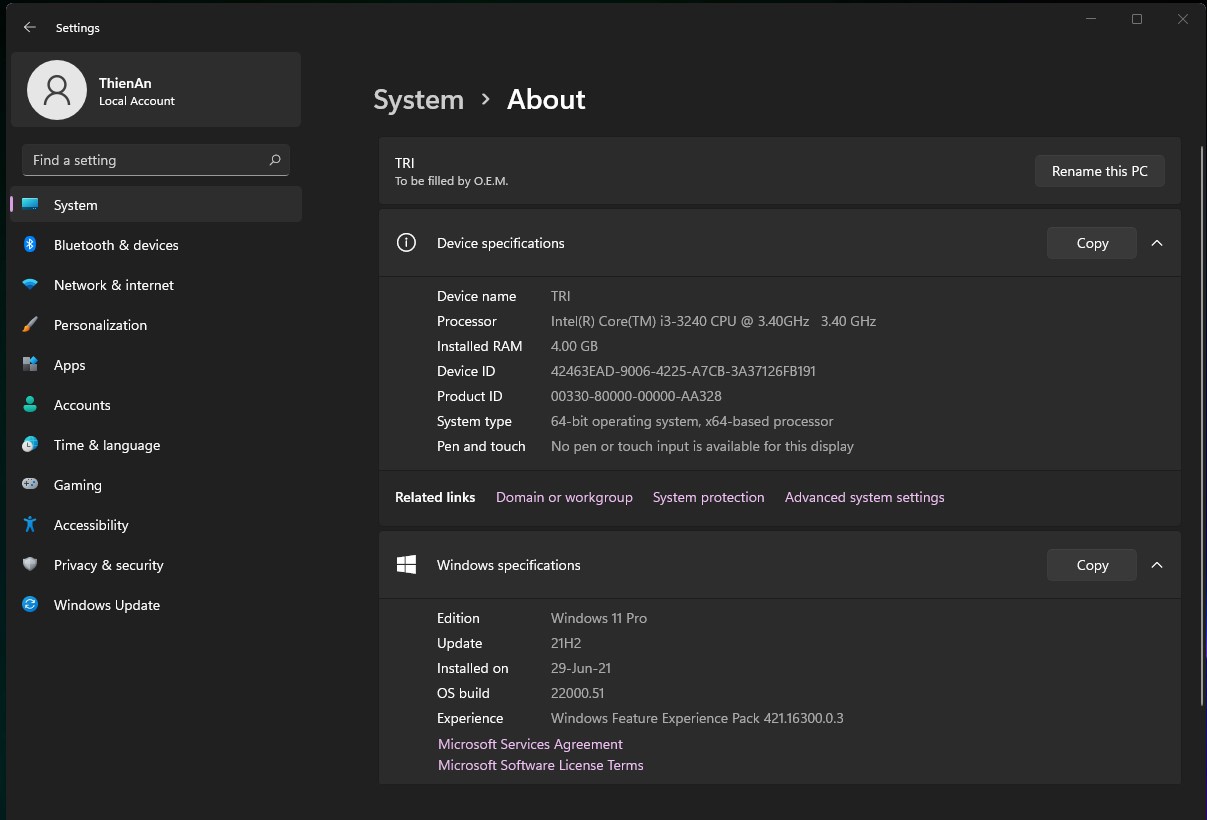1207x820 pixels.
Task: Click the Update value 21H2
Action: [x=566, y=643]
